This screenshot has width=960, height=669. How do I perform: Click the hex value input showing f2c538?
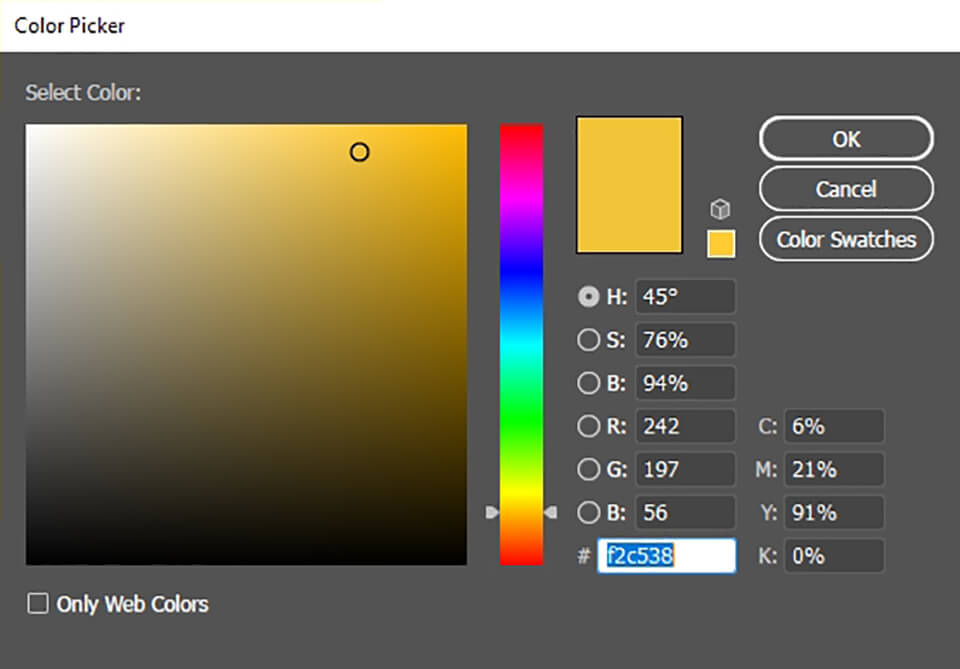pos(666,556)
